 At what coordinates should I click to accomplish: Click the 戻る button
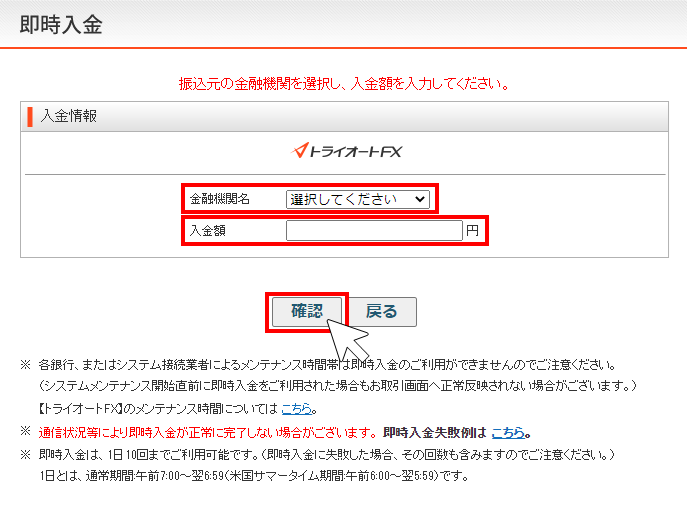[x=382, y=312]
